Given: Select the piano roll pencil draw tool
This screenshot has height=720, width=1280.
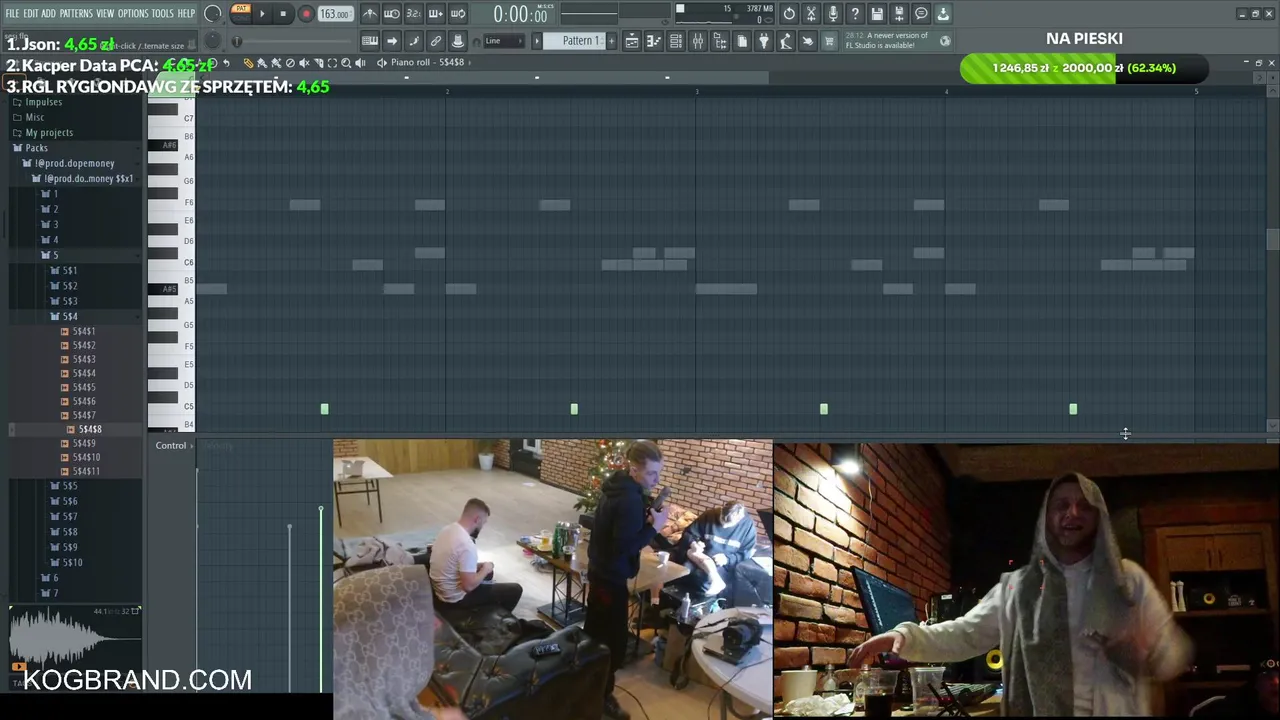Looking at the screenshot, I should pos(249,63).
